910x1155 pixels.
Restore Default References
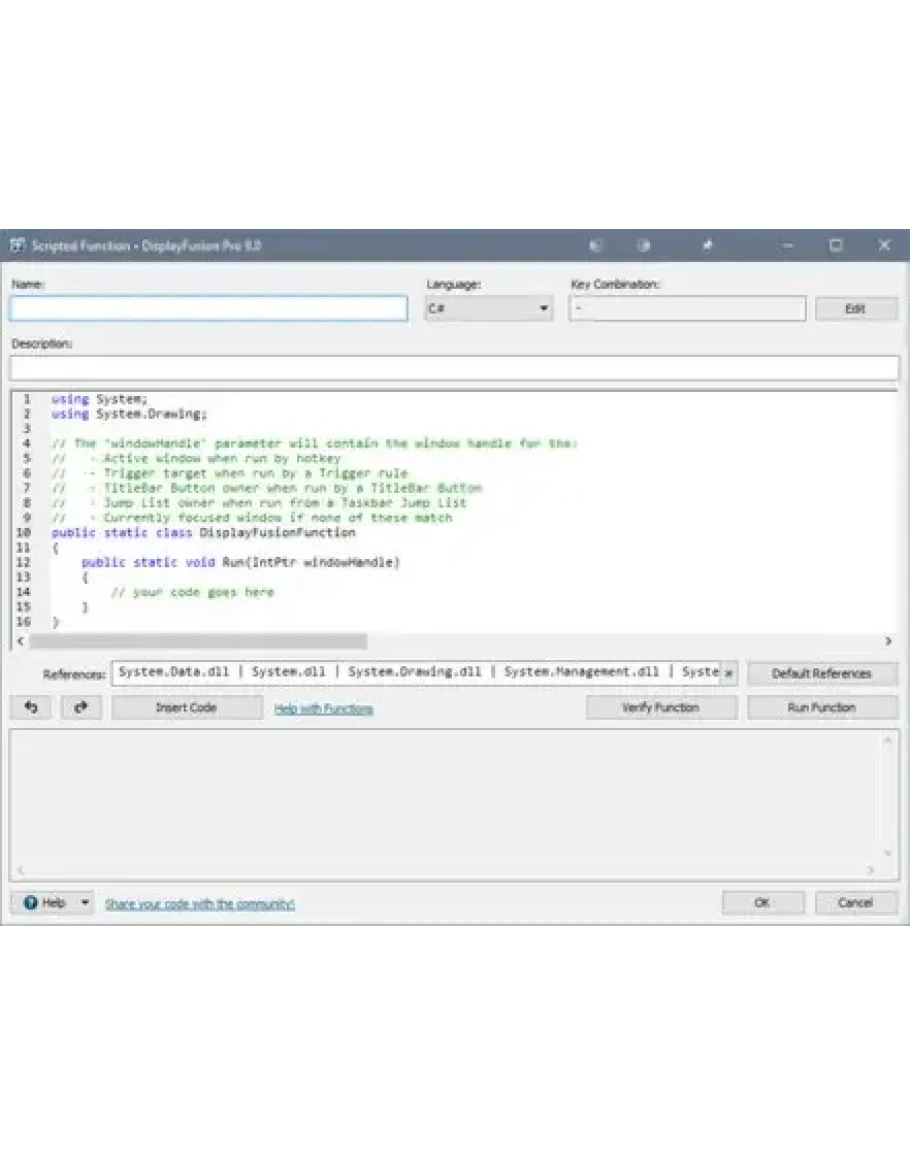(x=821, y=673)
